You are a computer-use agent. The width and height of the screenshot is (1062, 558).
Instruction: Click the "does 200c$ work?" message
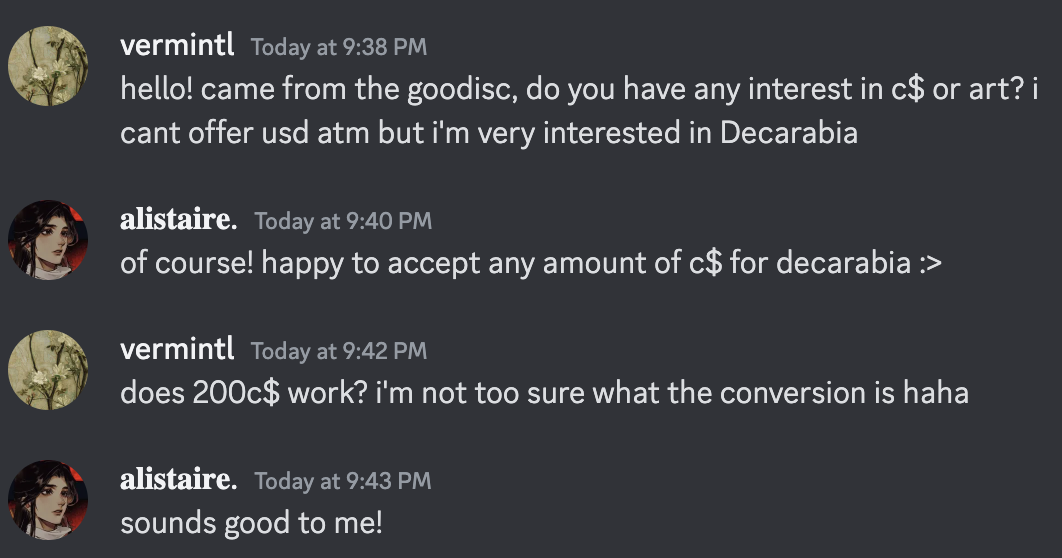(x=544, y=393)
